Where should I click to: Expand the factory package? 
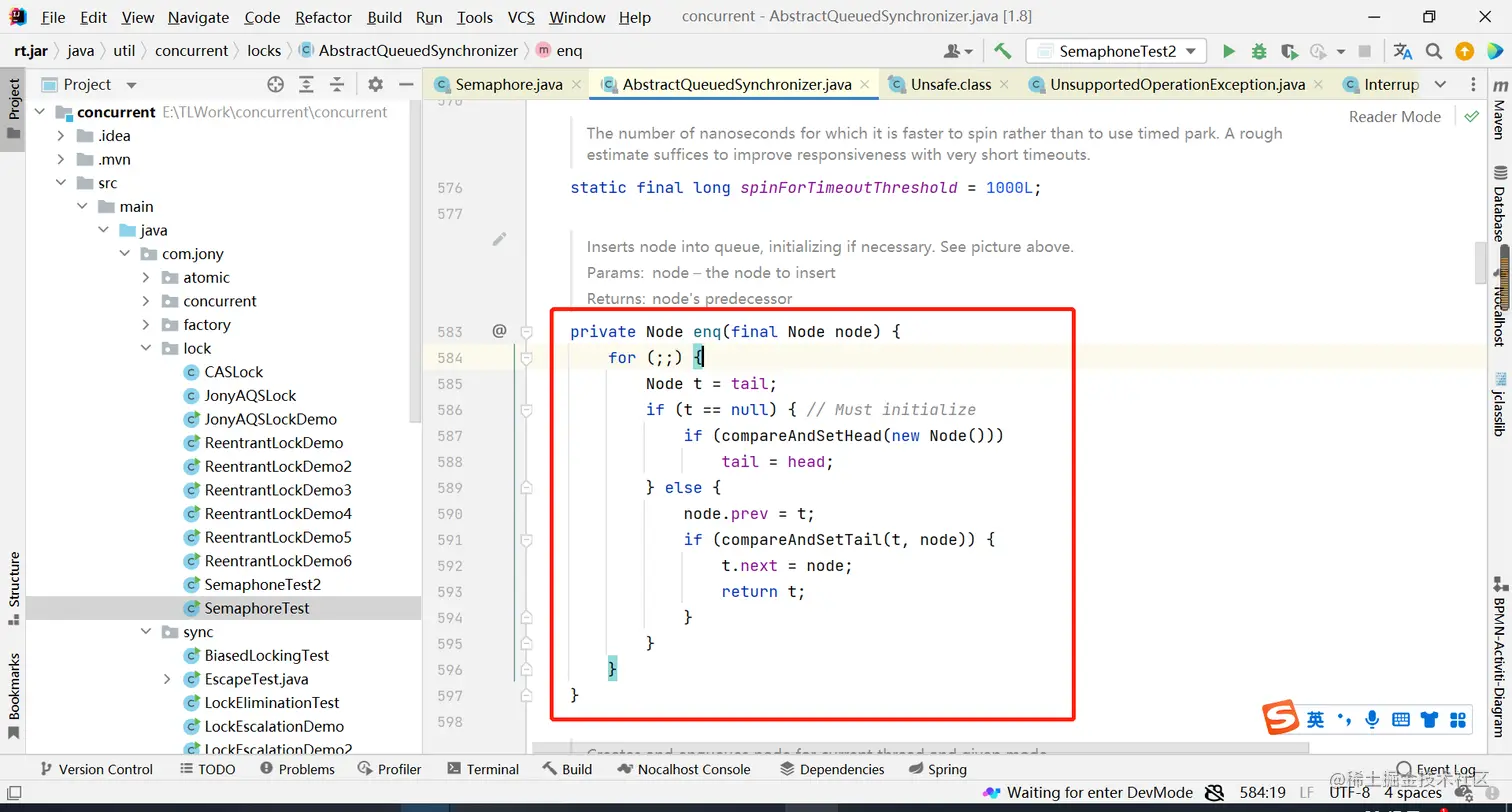coord(146,325)
